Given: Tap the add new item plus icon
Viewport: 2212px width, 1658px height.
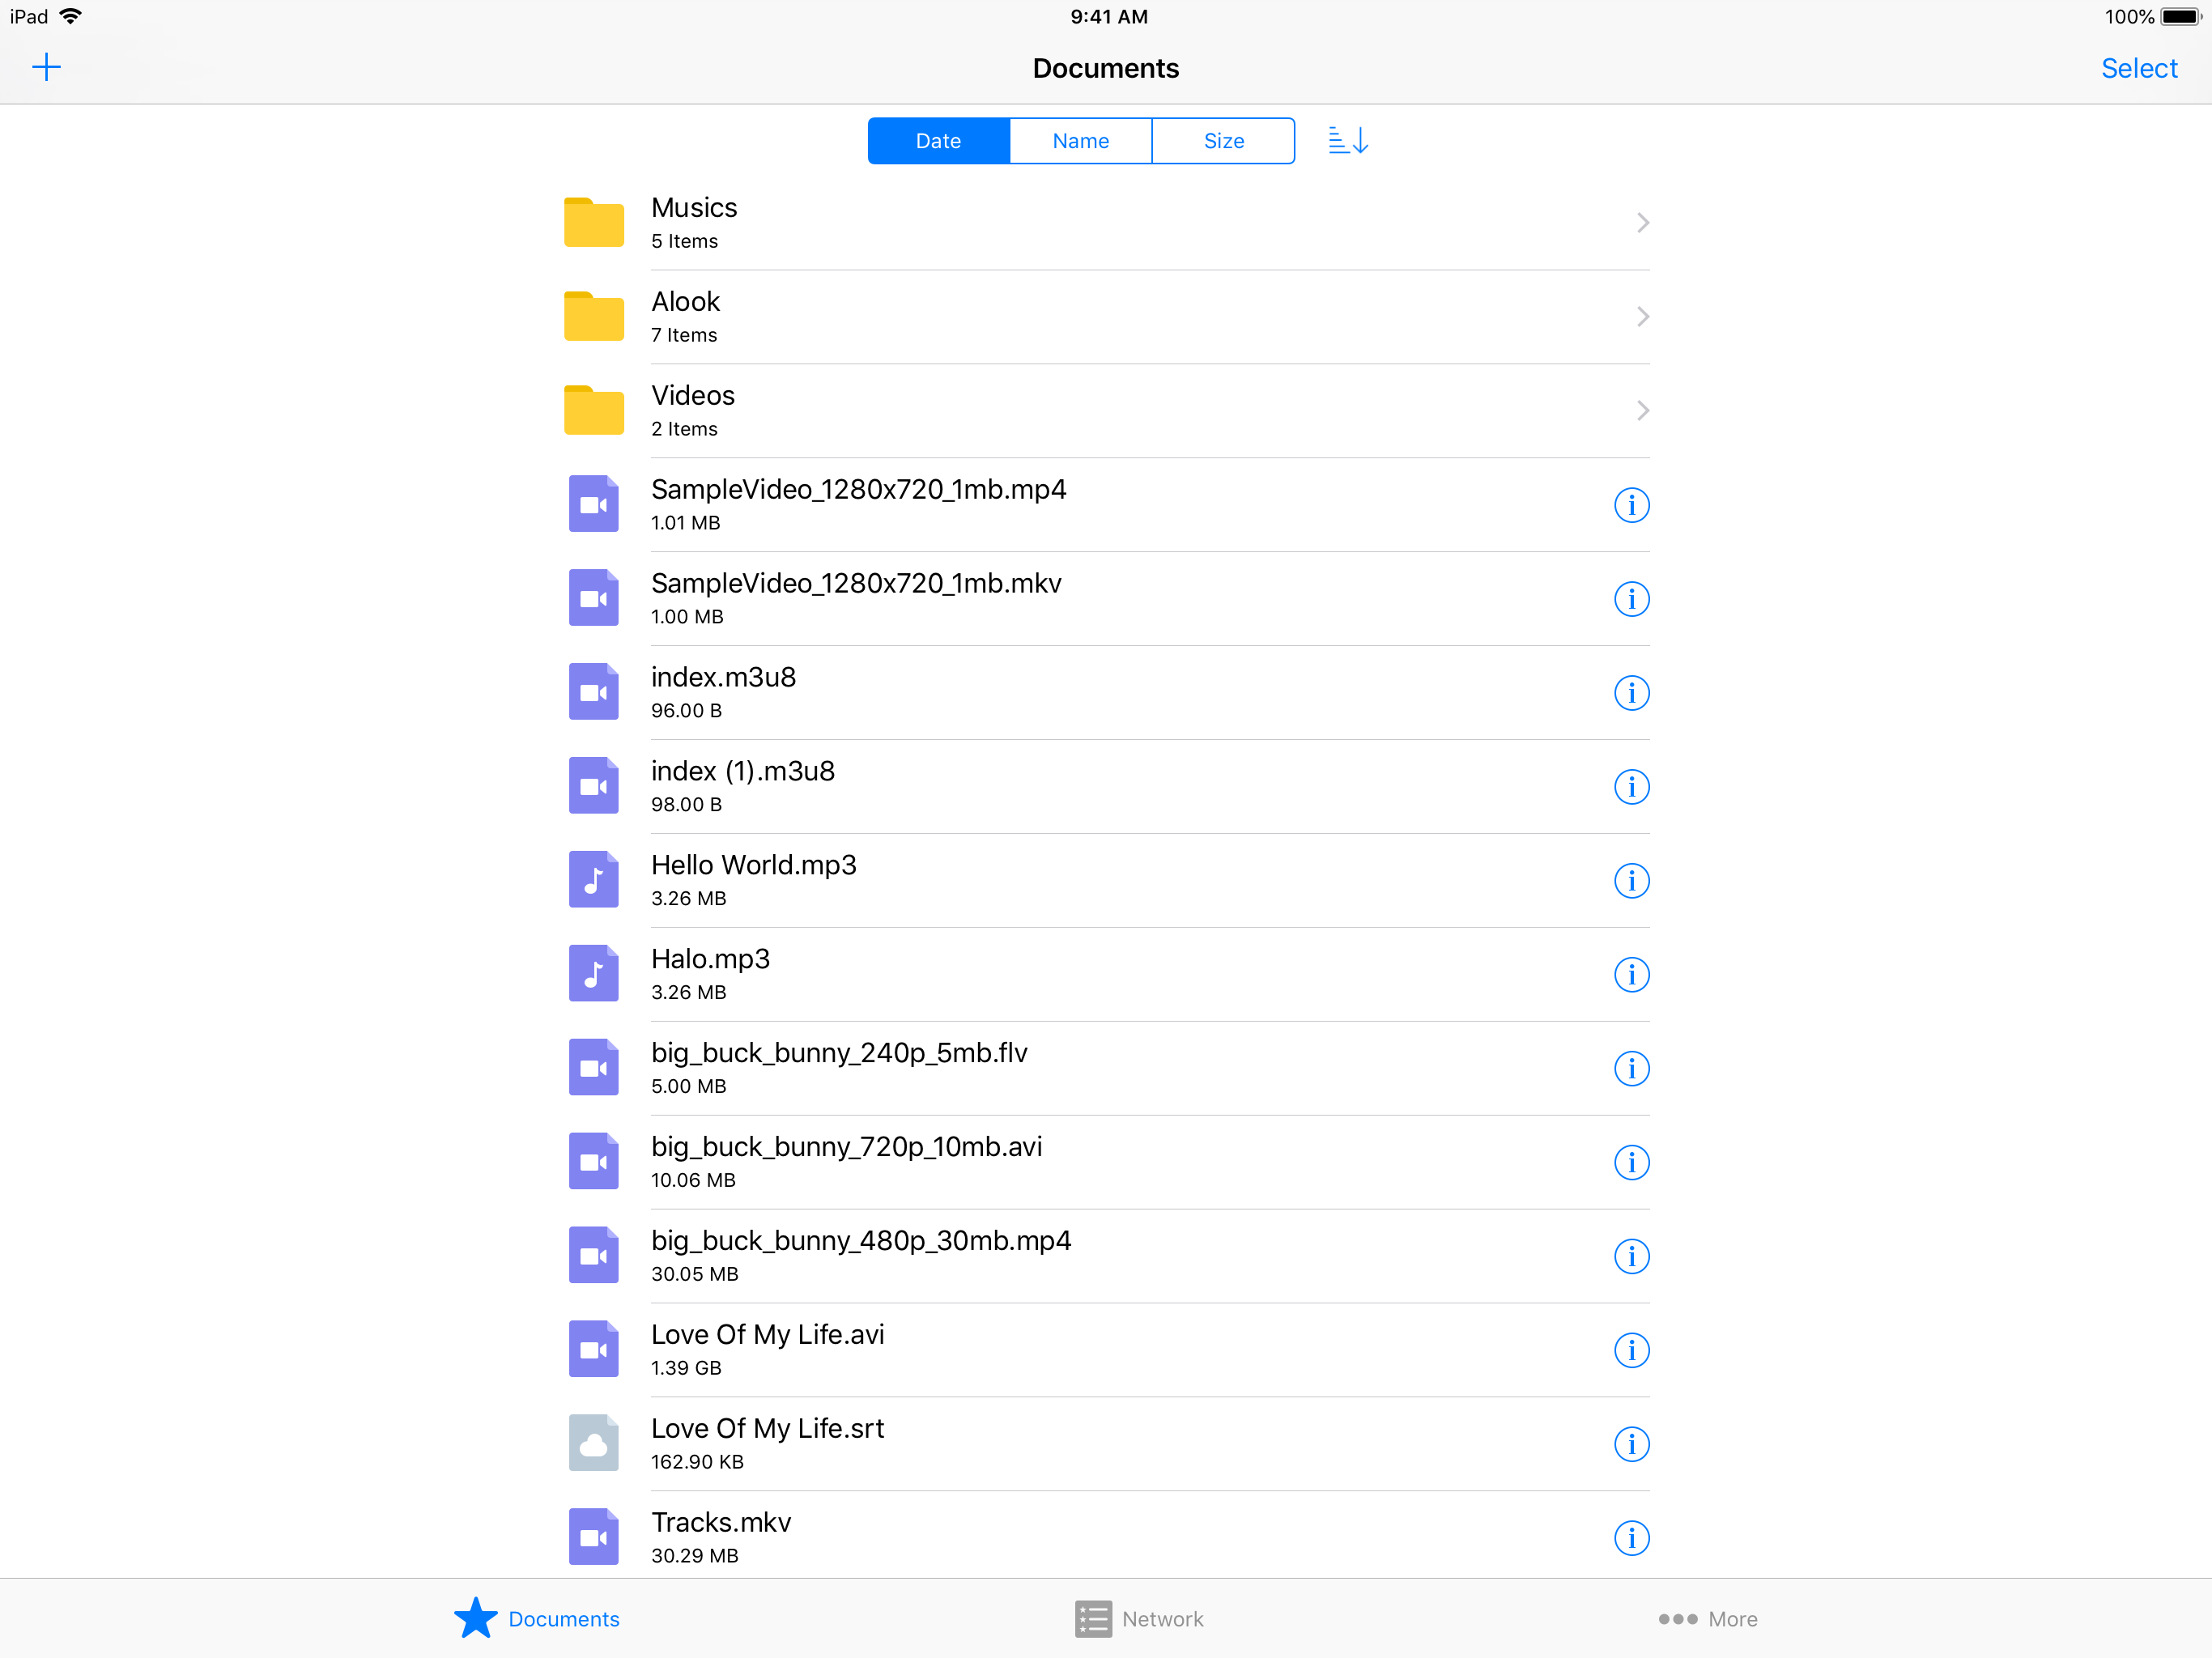Looking at the screenshot, I should pos(47,66).
